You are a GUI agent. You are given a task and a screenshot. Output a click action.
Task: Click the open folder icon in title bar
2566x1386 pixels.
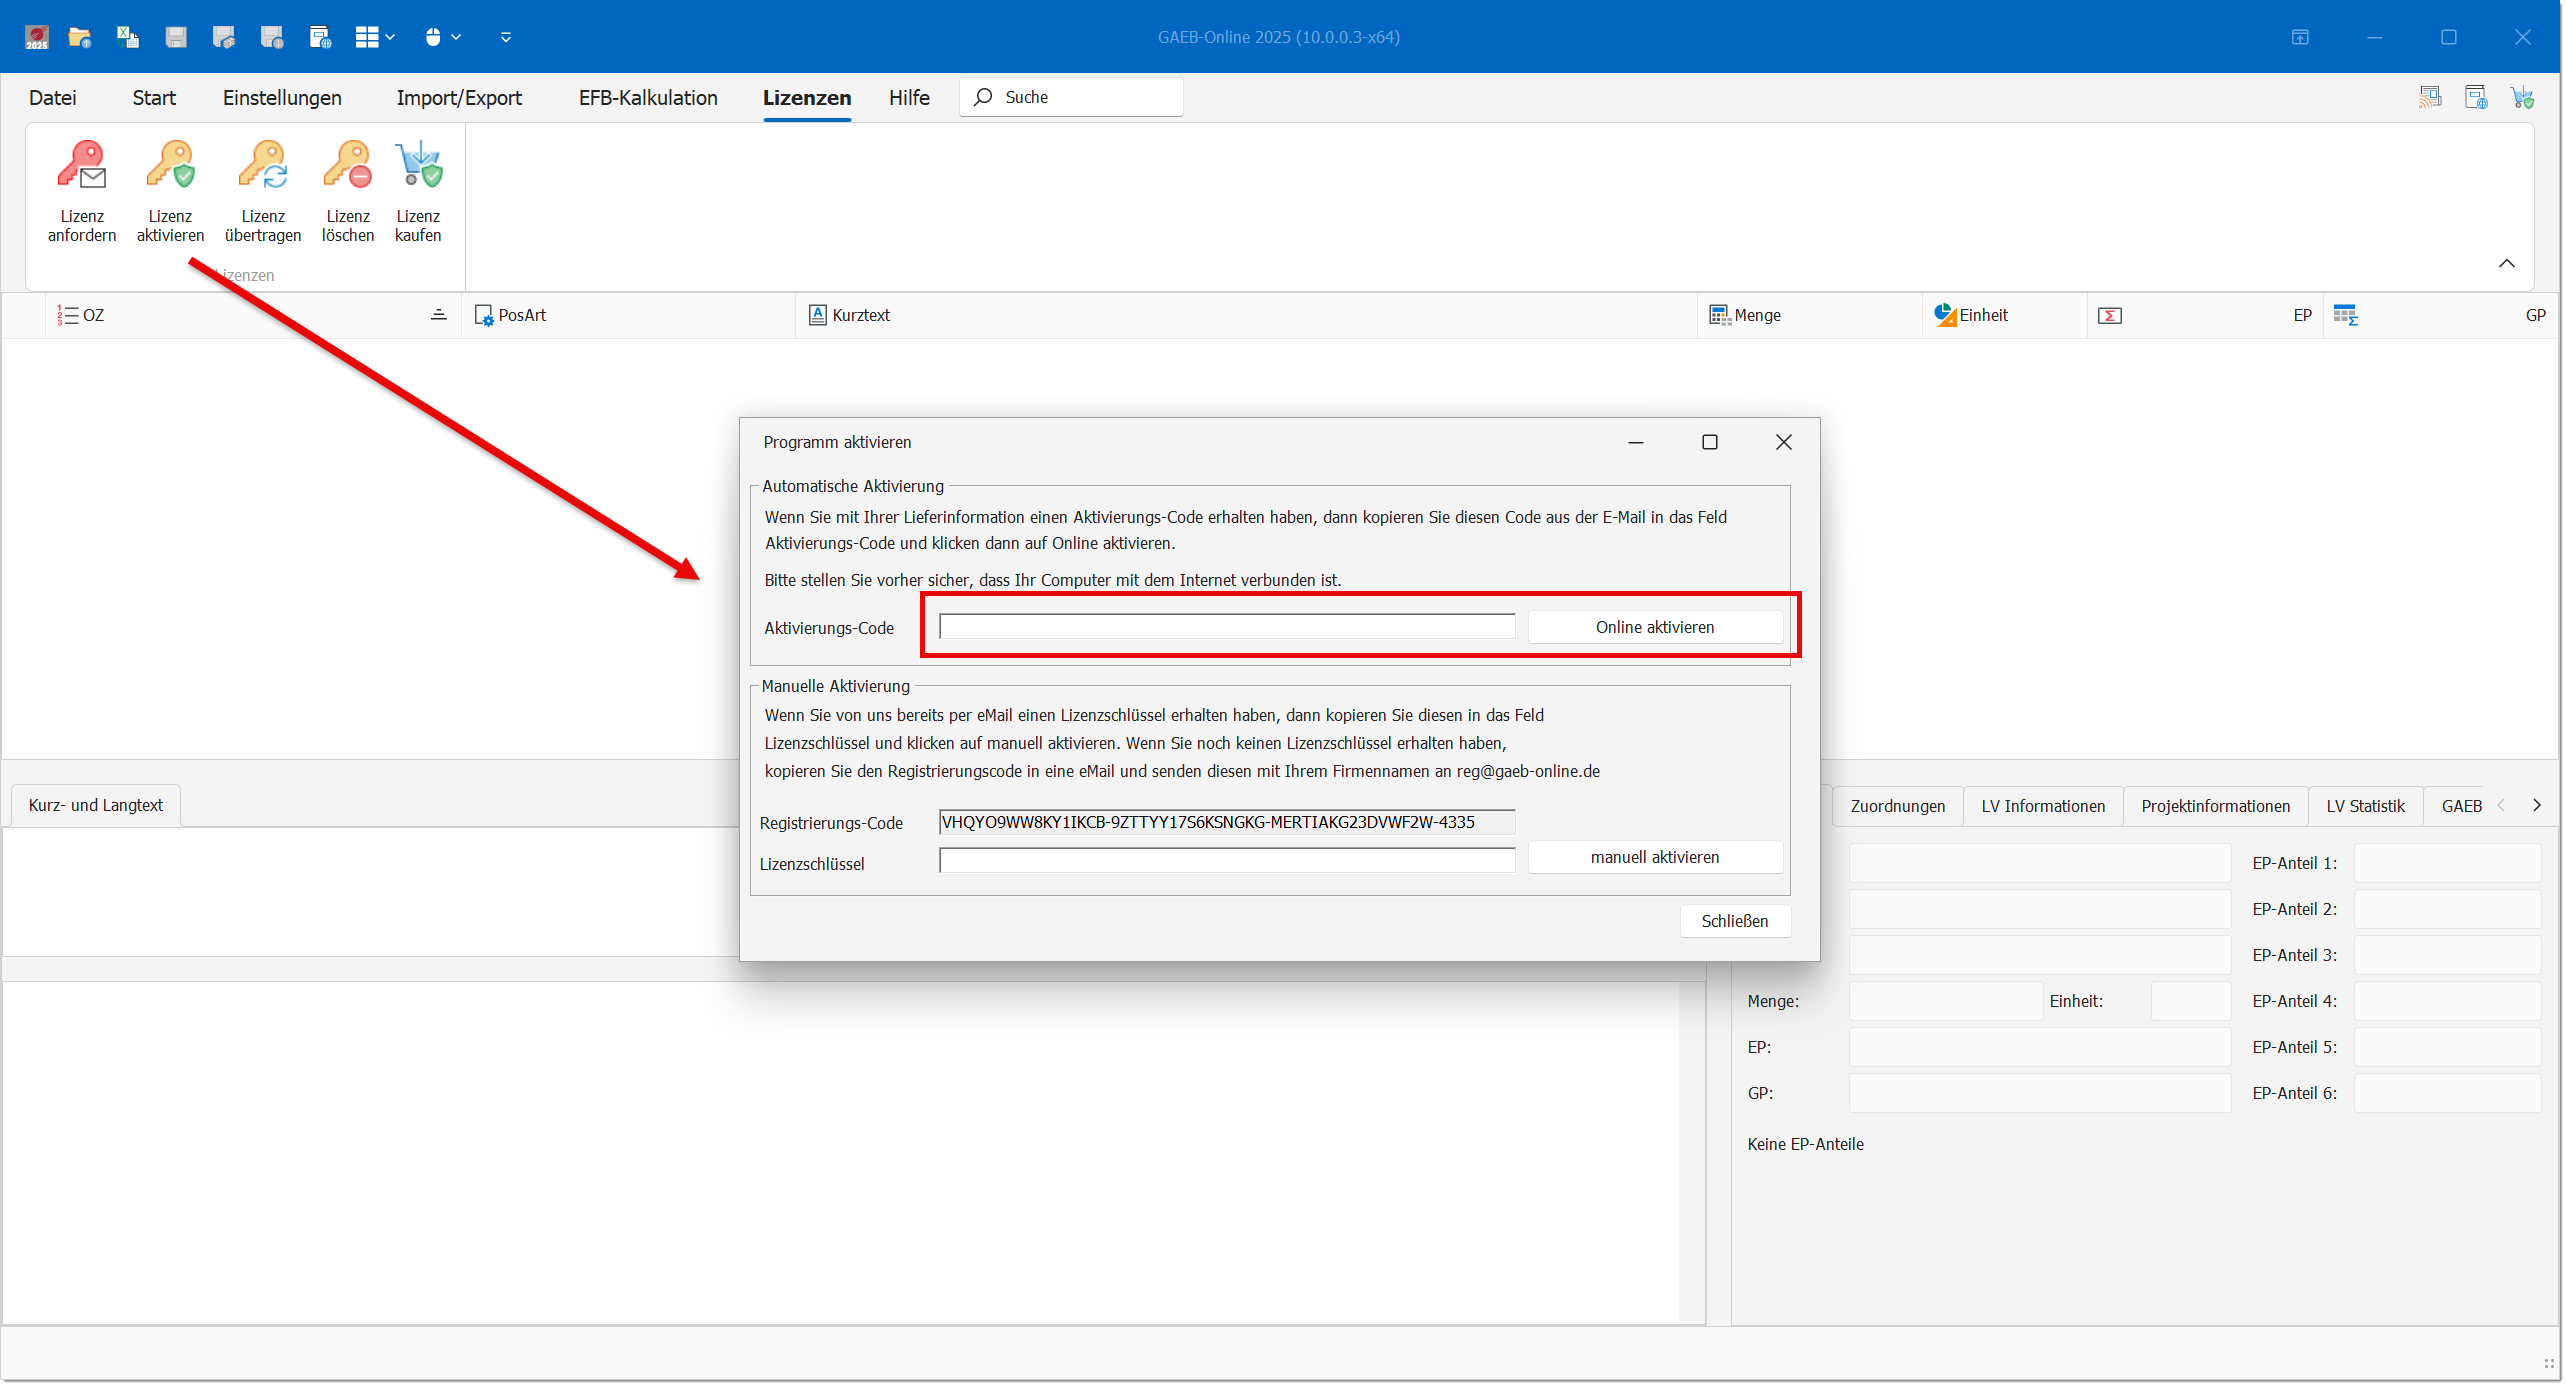[80, 37]
